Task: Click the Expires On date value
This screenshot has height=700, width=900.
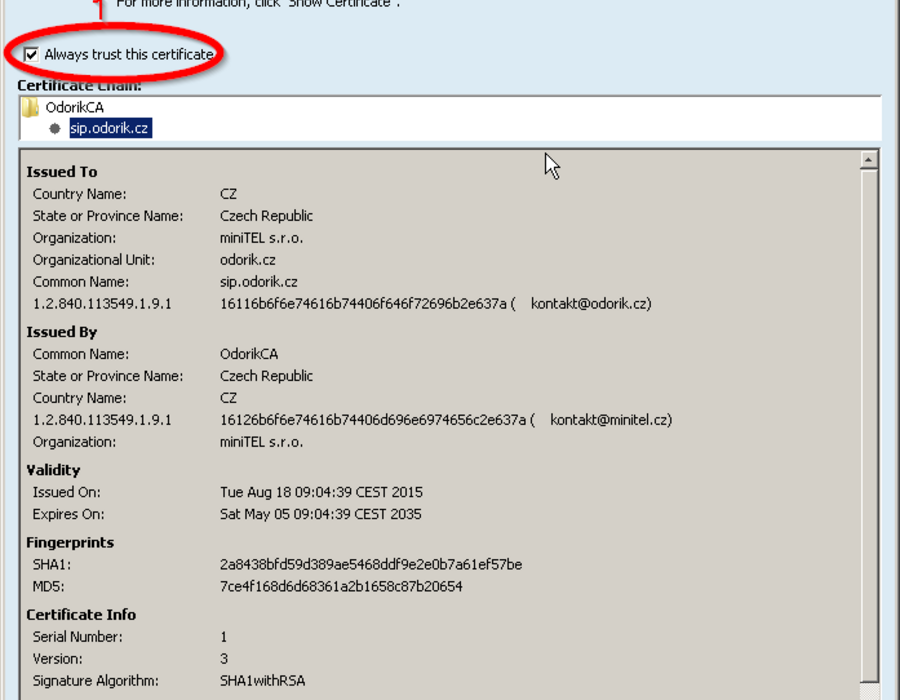Action: 320,514
